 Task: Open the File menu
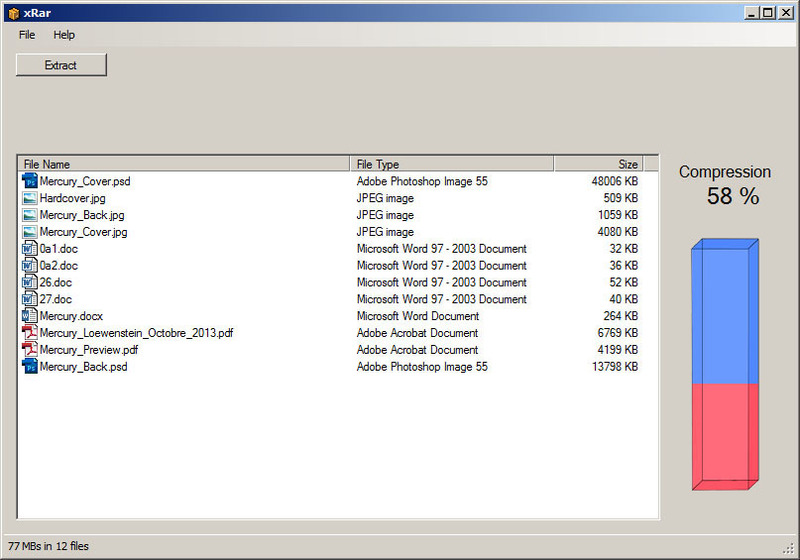point(27,35)
